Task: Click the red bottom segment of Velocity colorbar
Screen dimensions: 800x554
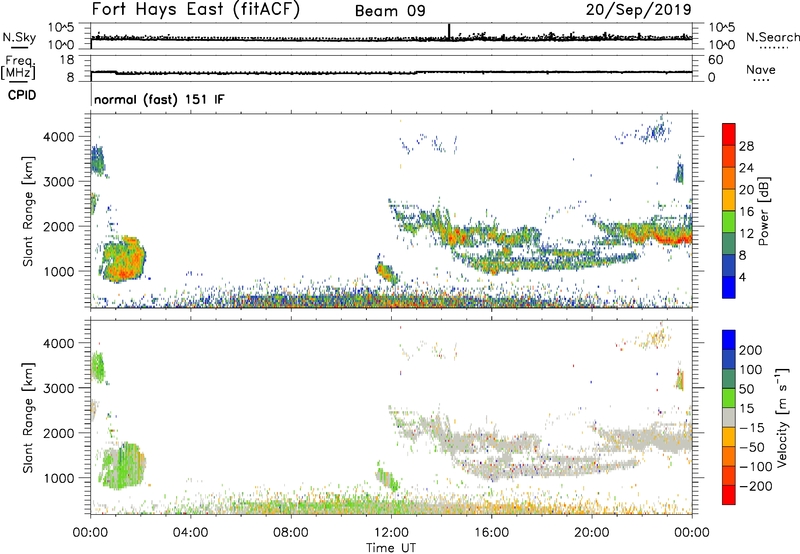Action: [x=729, y=495]
